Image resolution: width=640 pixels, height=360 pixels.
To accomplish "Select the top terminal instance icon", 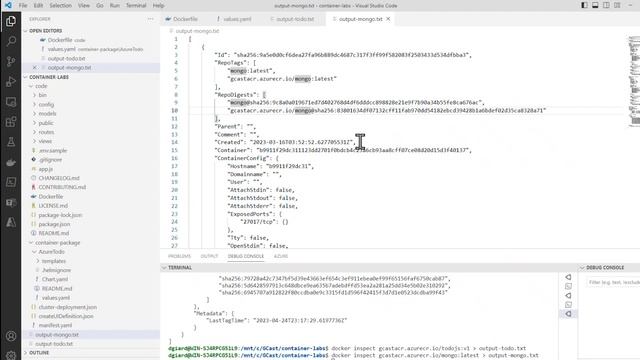I will click(568, 277).
